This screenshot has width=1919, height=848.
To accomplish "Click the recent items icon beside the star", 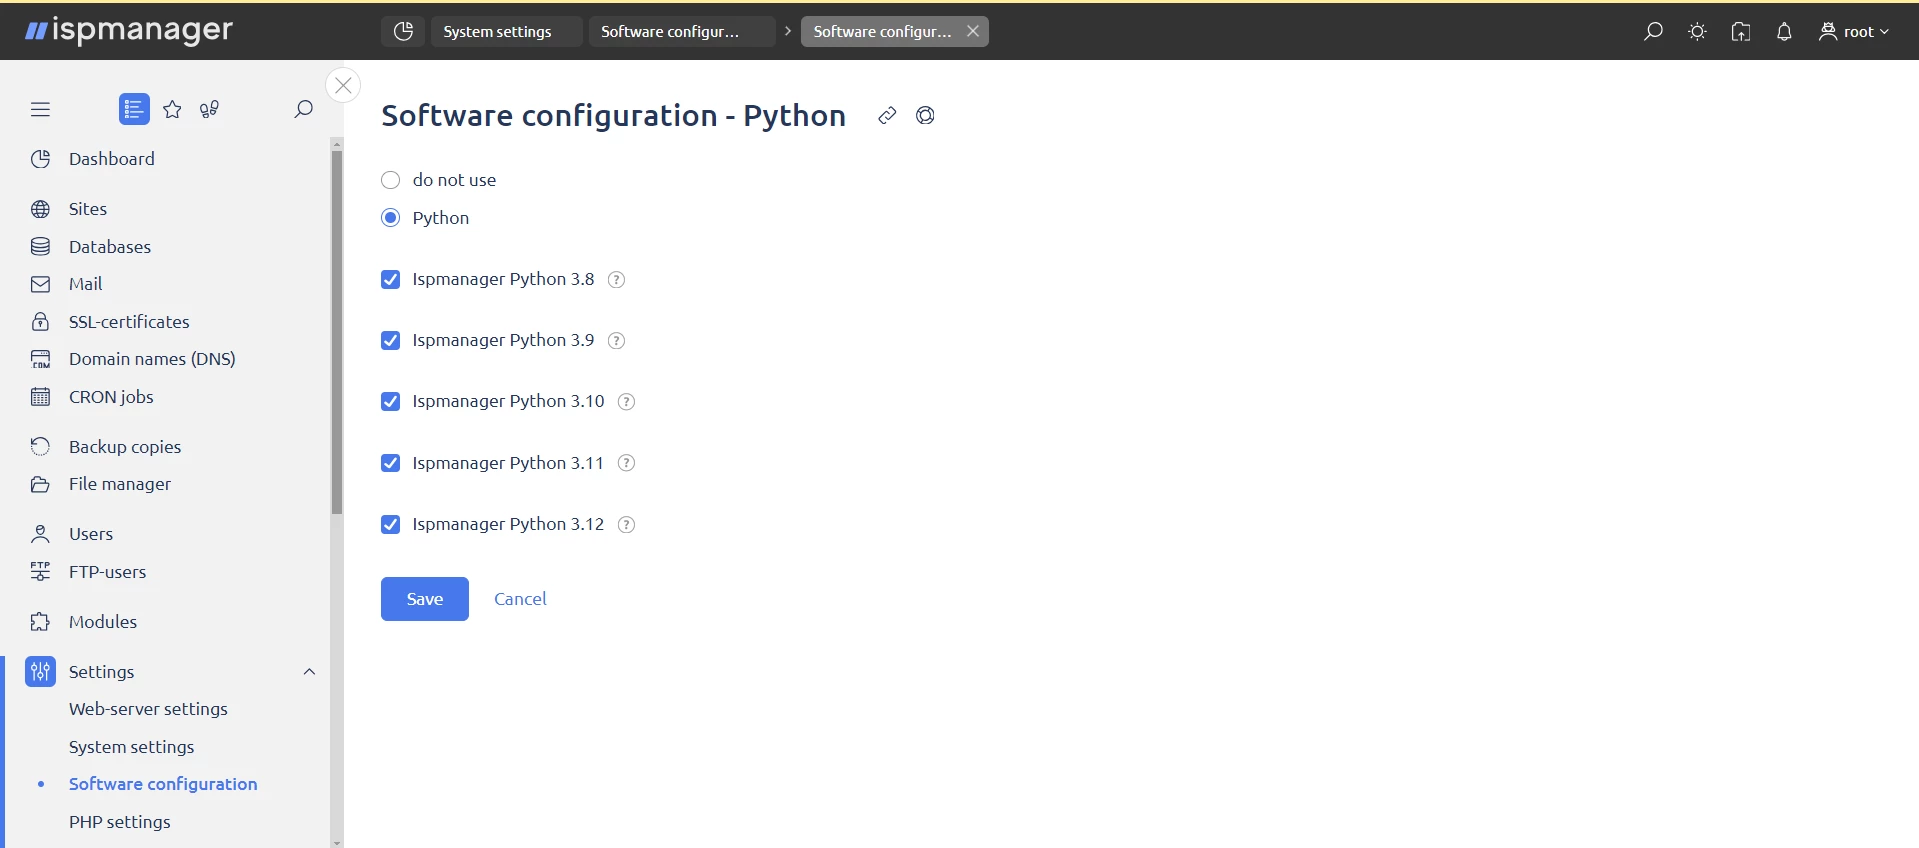I will [209, 109].
